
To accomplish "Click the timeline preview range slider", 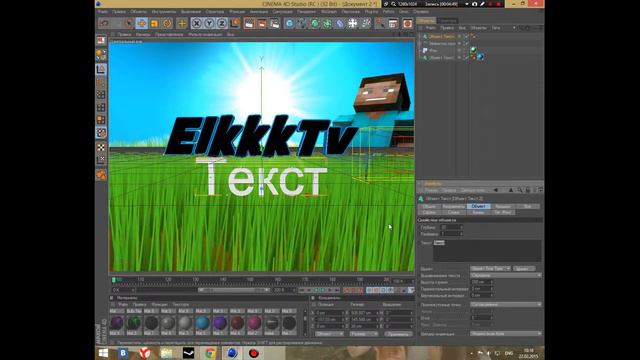I will [x=233, y=290].
